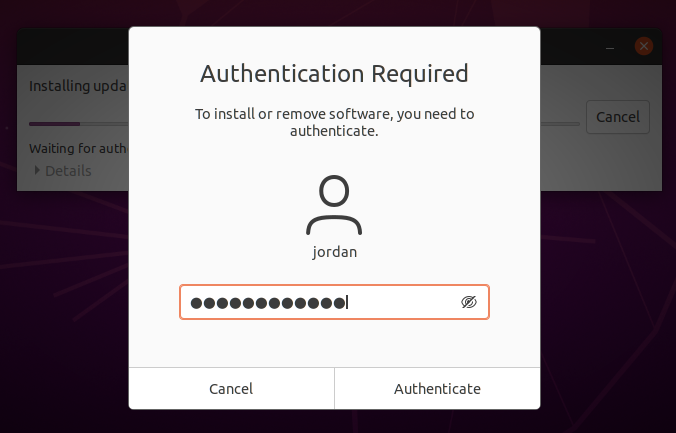Click the masked password dots

tap(267, 303)
